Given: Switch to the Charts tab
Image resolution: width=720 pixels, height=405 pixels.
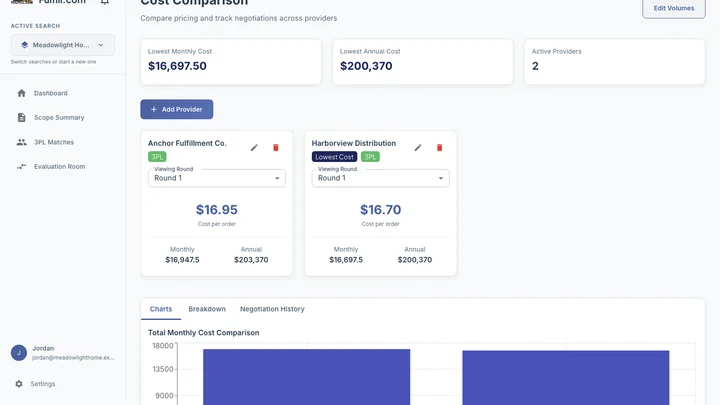Looking at the screenshot, I should (161, 309).
